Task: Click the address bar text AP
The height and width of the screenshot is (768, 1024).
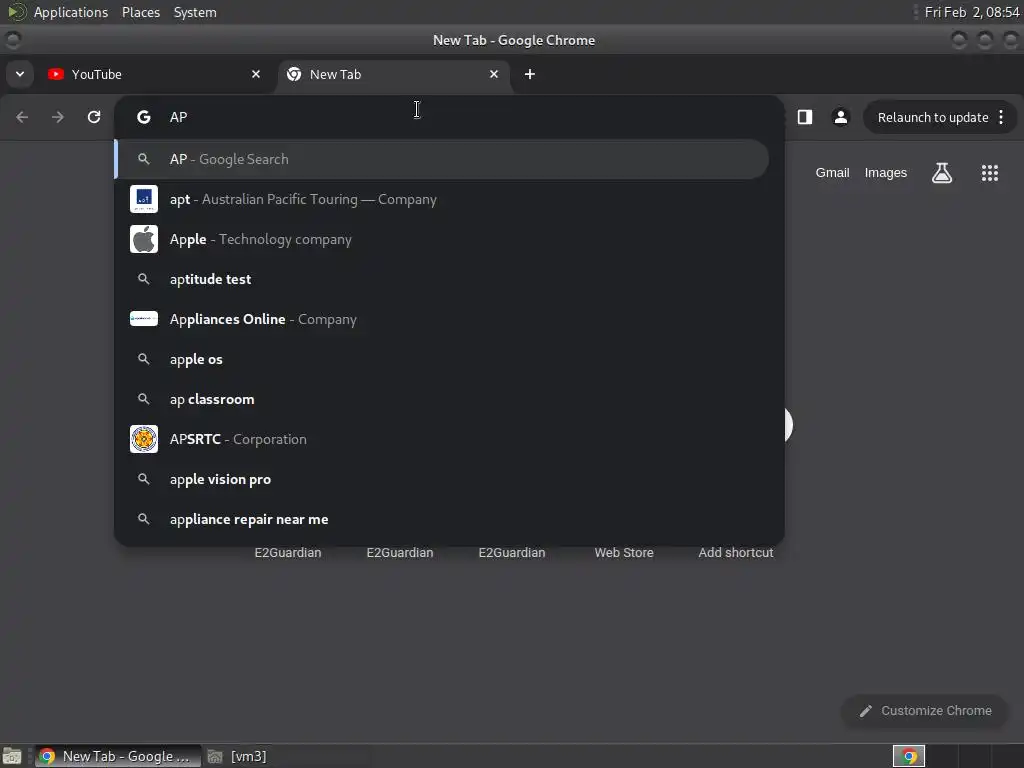Action: [x=178, y=117]
